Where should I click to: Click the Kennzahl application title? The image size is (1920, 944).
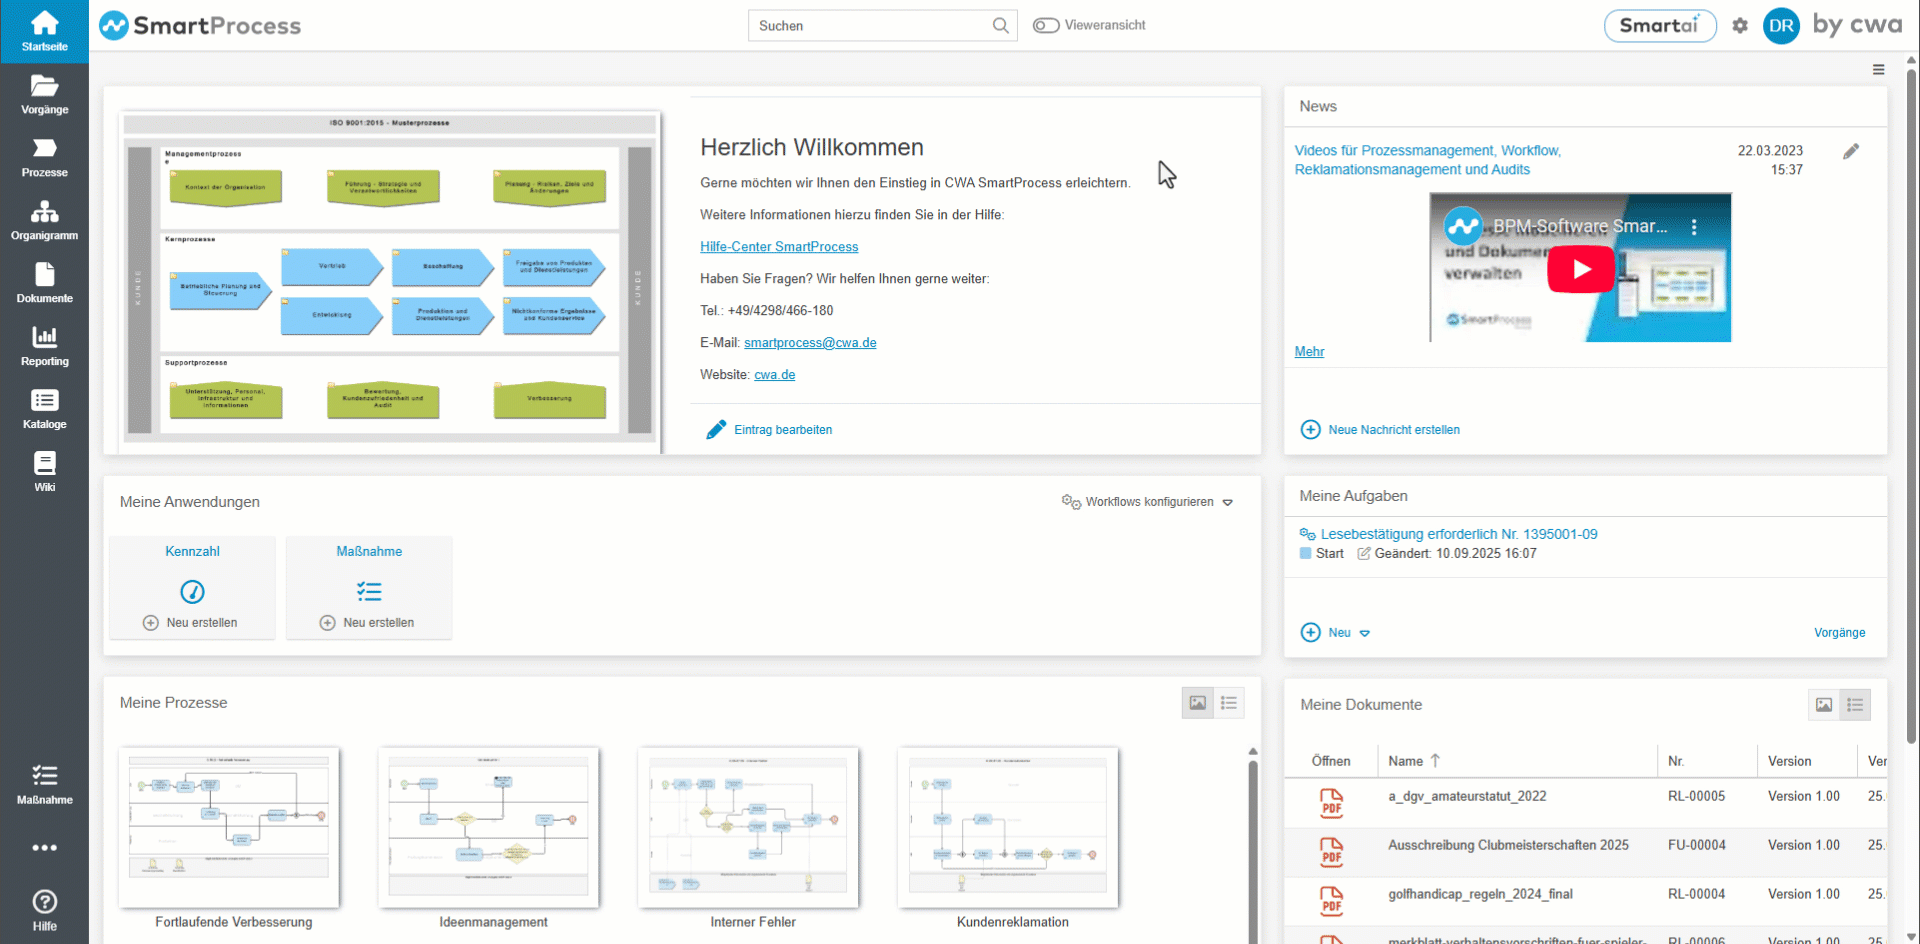pyautogui.click(x=192, y=552)
